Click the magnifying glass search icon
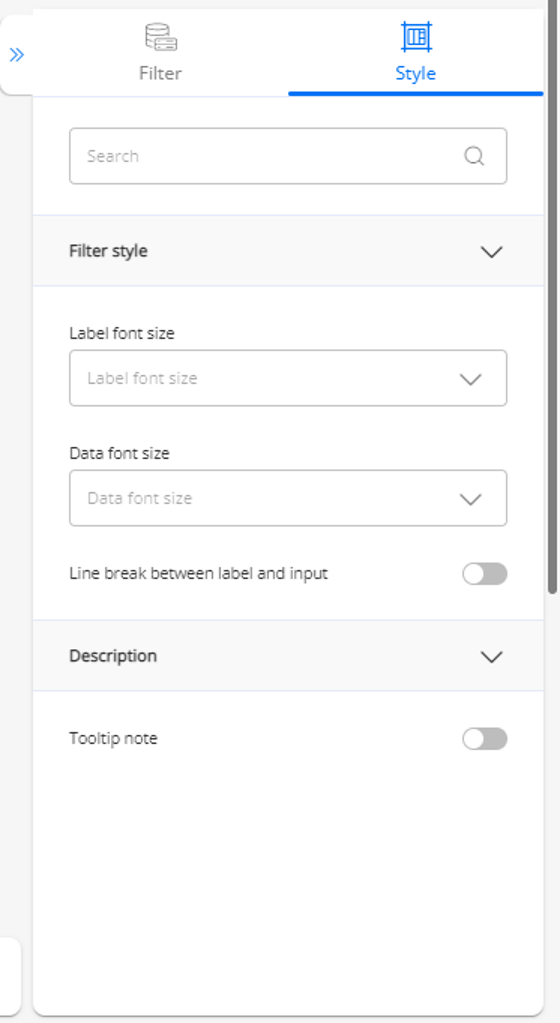The image size is (560, 1023). tap(474, 156)
